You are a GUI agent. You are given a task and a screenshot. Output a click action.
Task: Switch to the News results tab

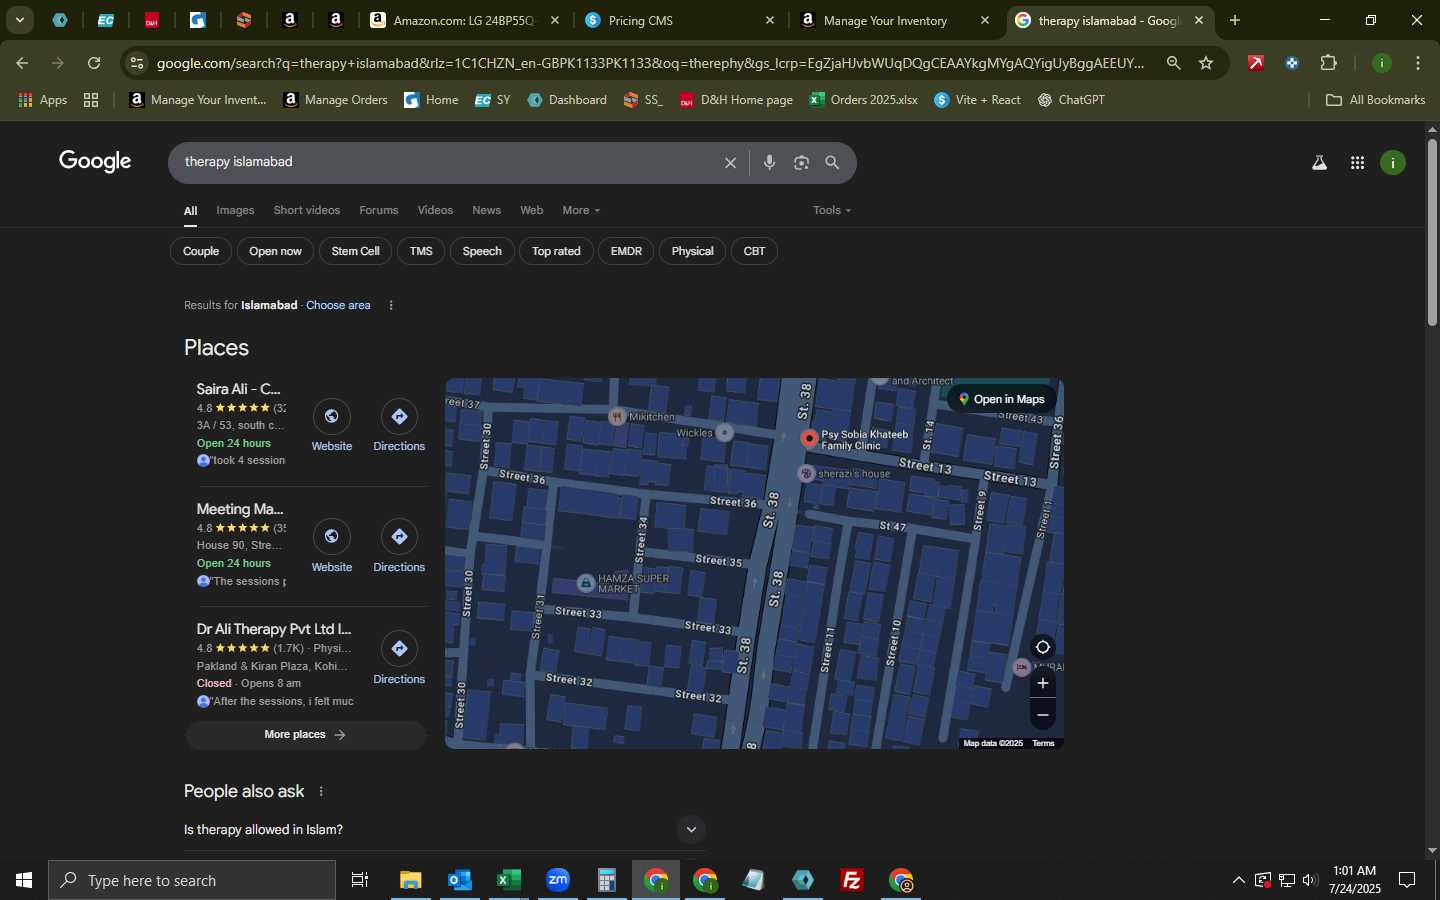click(x=486, y=210)
